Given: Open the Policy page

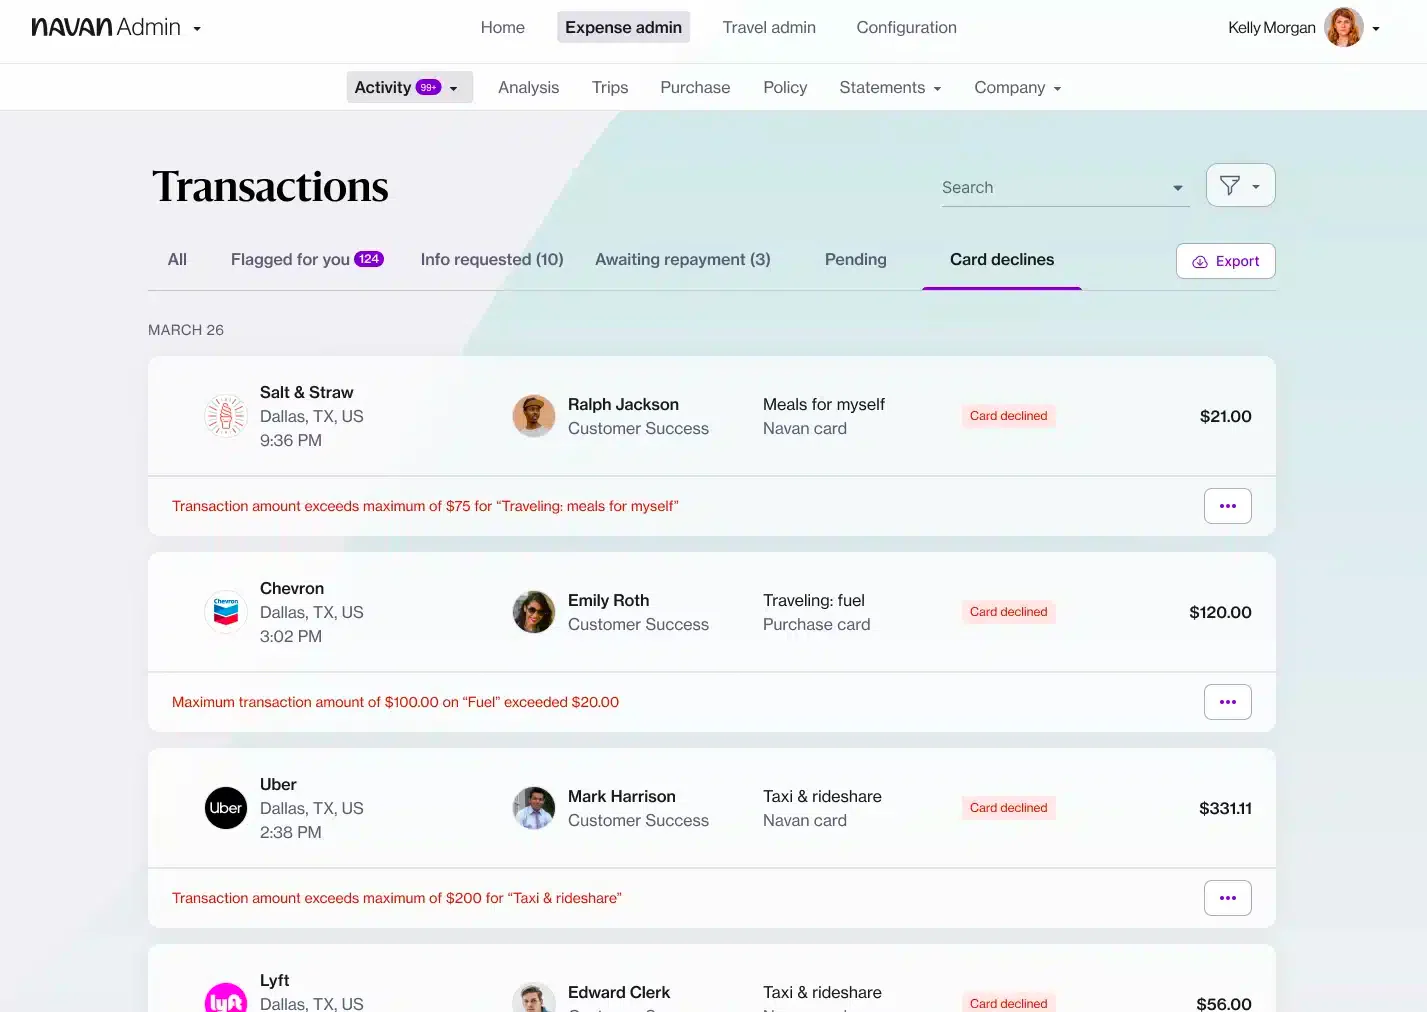Looking at the screenshot, I should pos(785,87).
